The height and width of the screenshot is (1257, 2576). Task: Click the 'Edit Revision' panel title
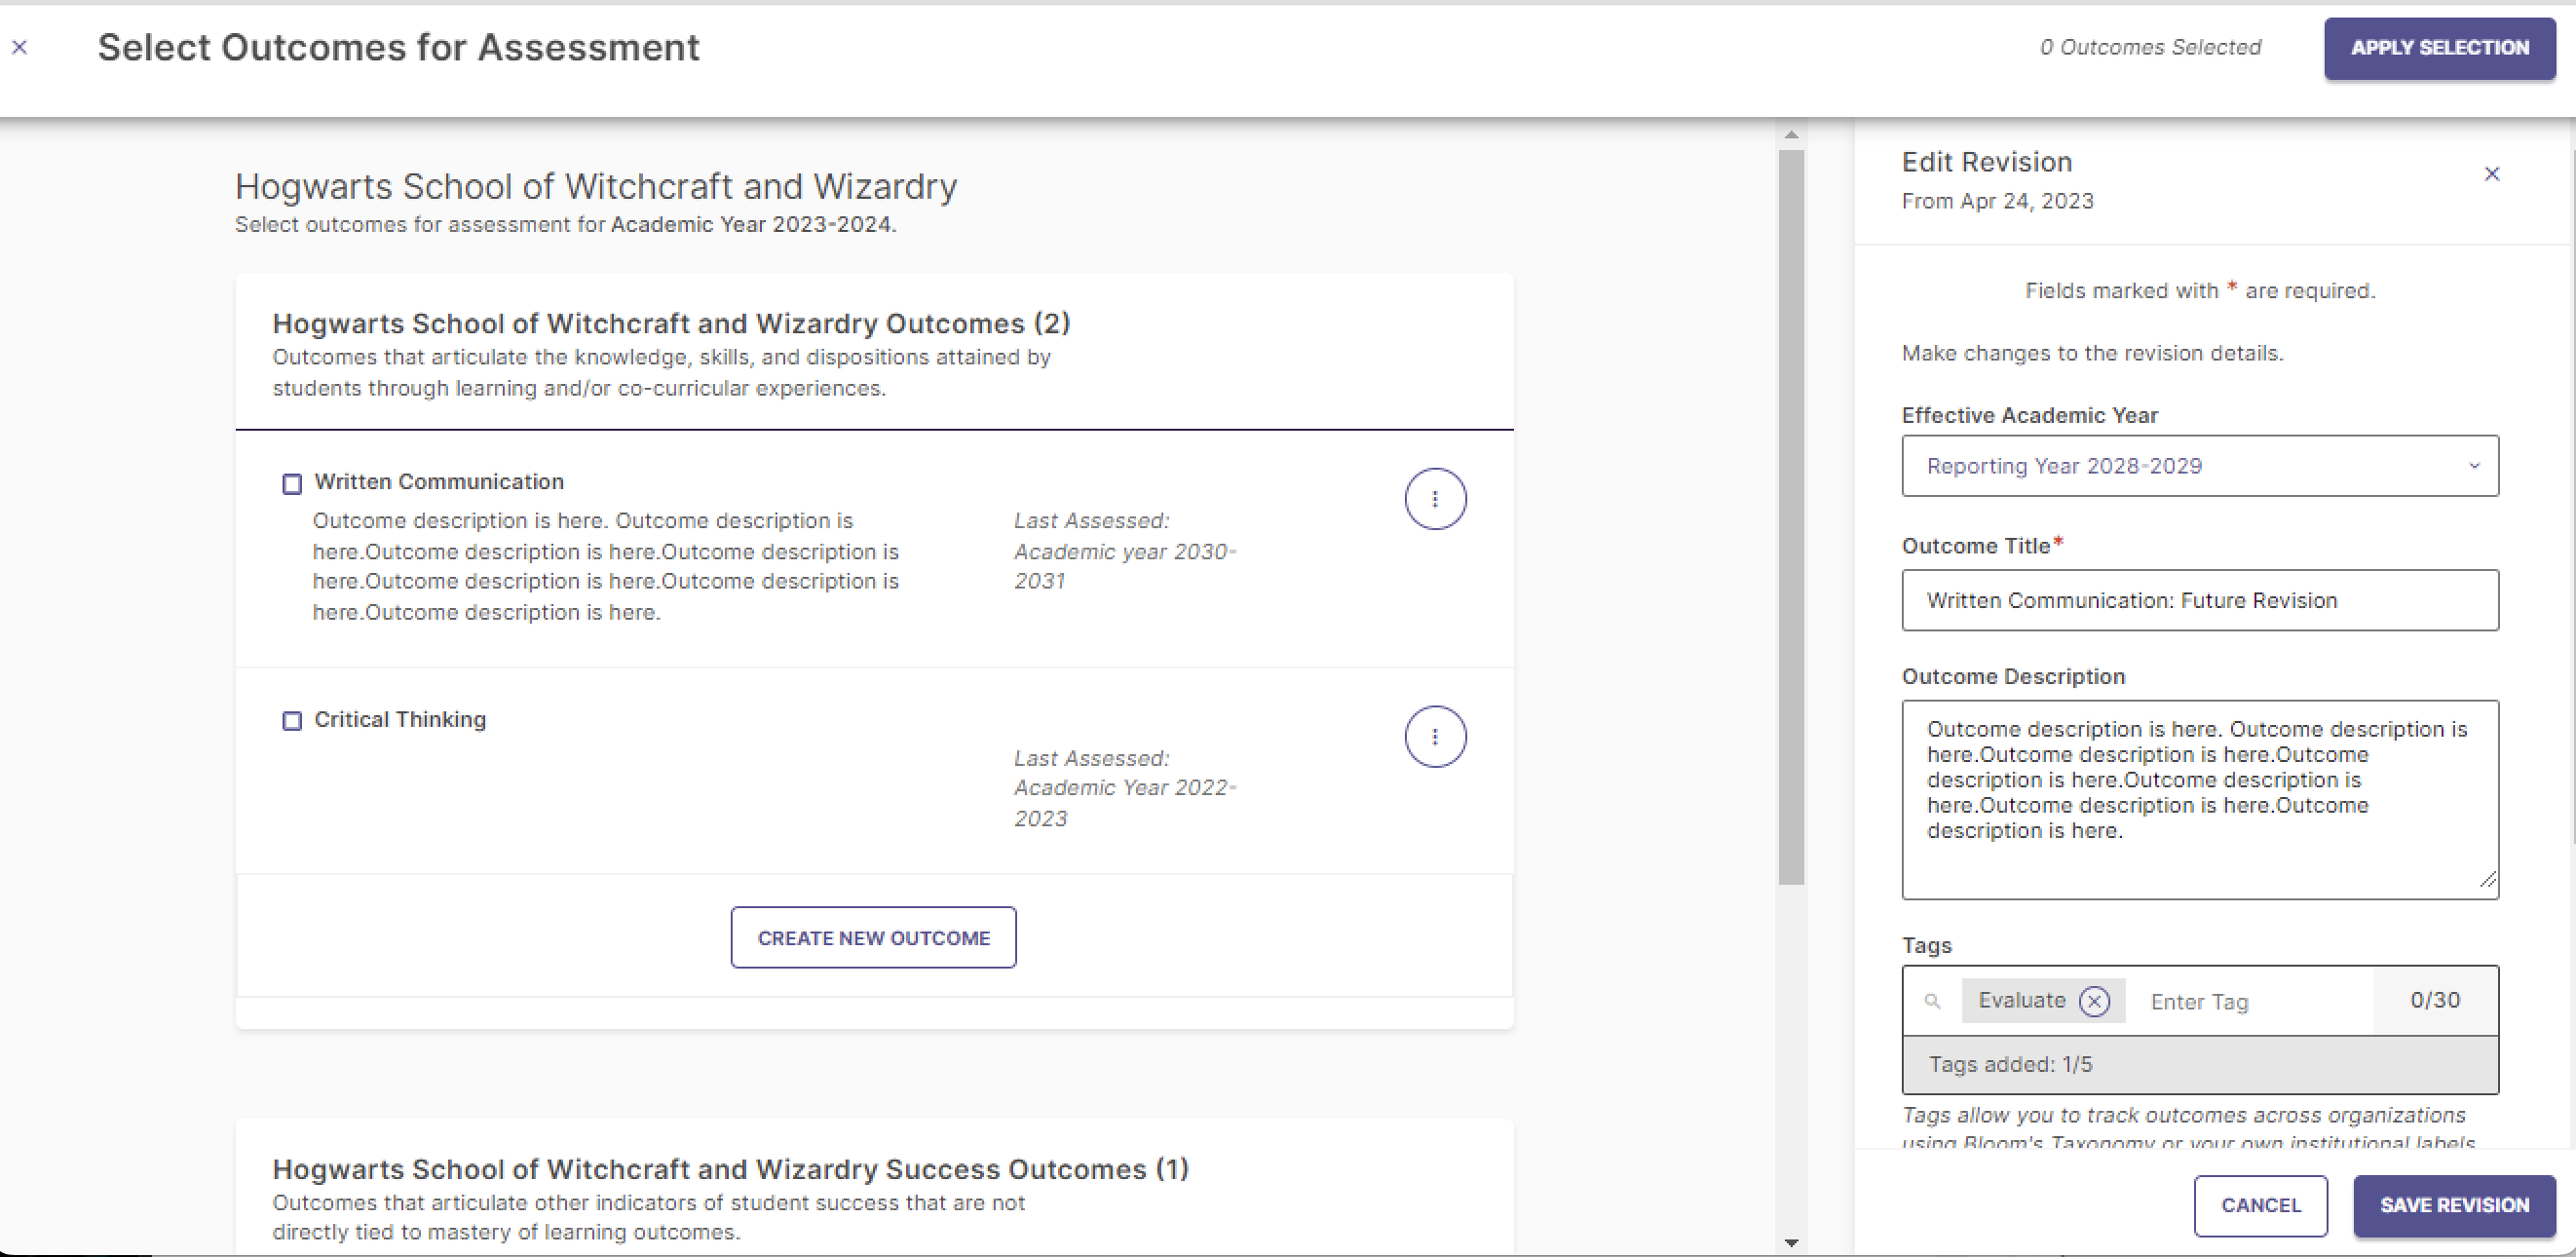click(x=1986, y=162)
